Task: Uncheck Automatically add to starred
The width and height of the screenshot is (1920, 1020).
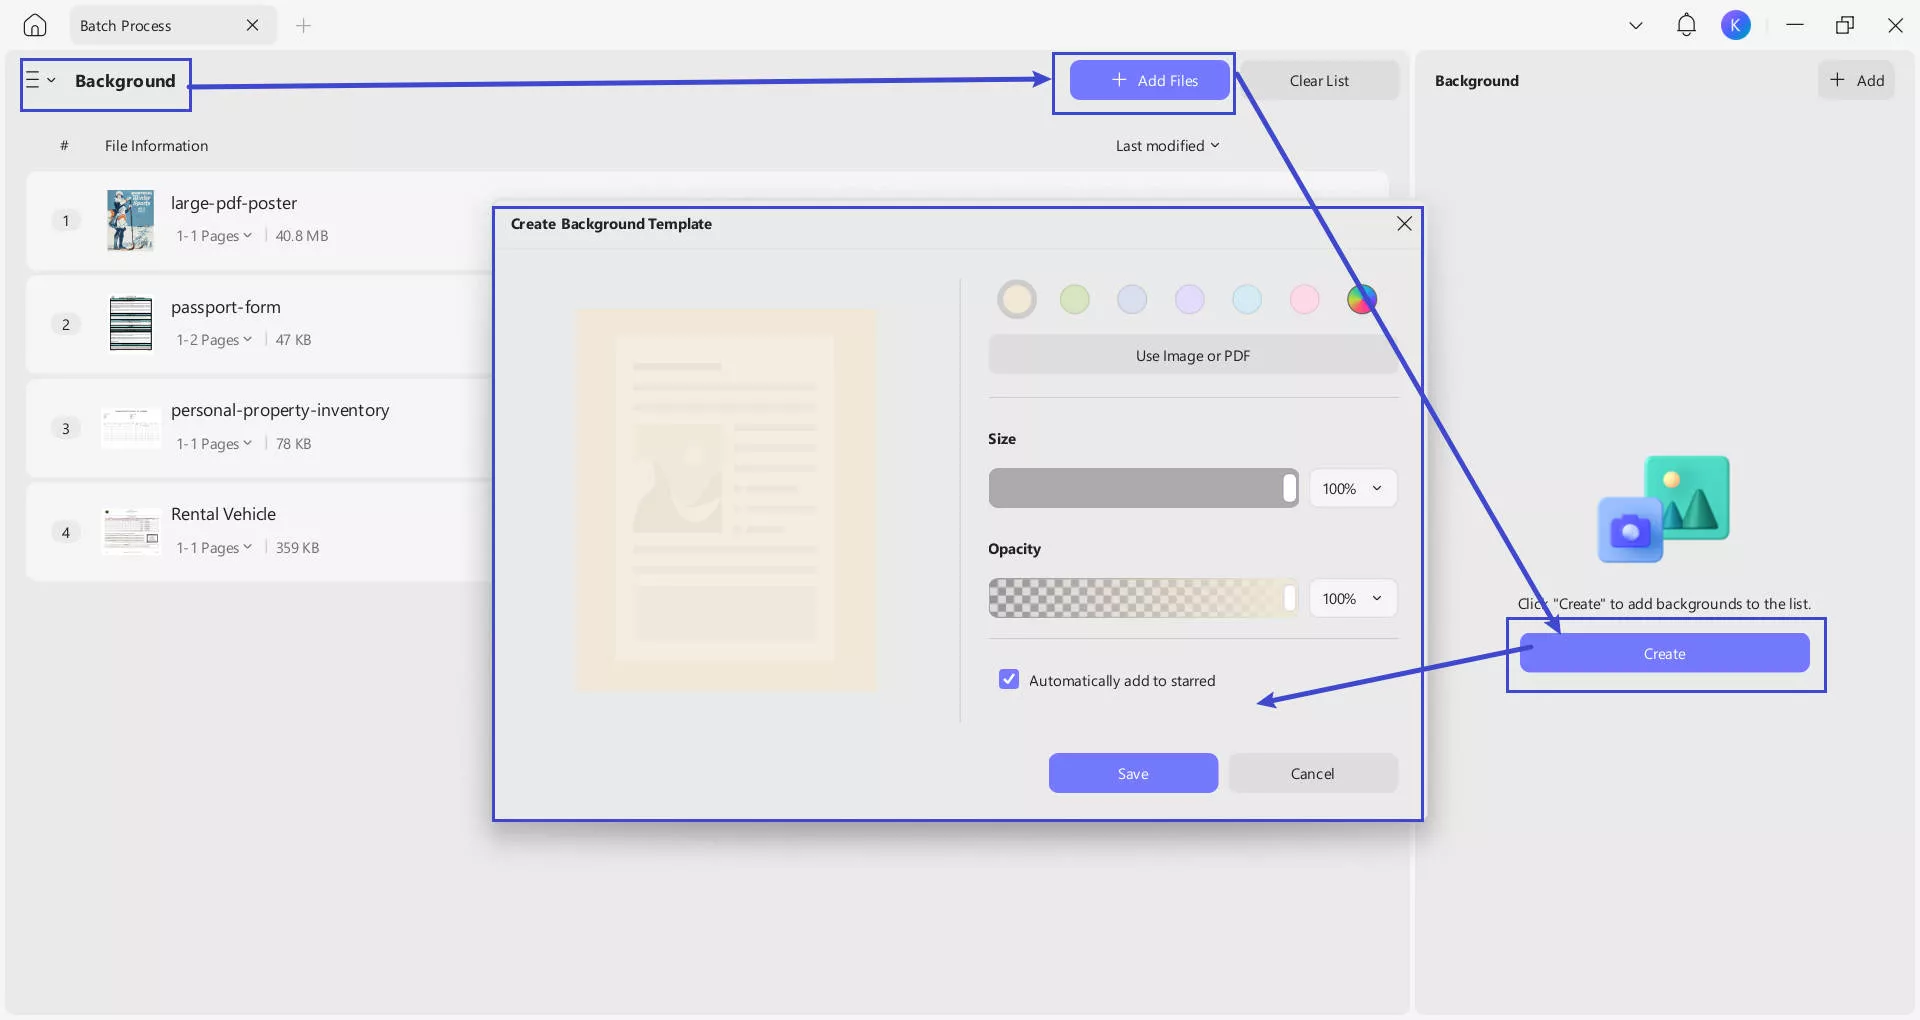Action: click(1009, 680)
